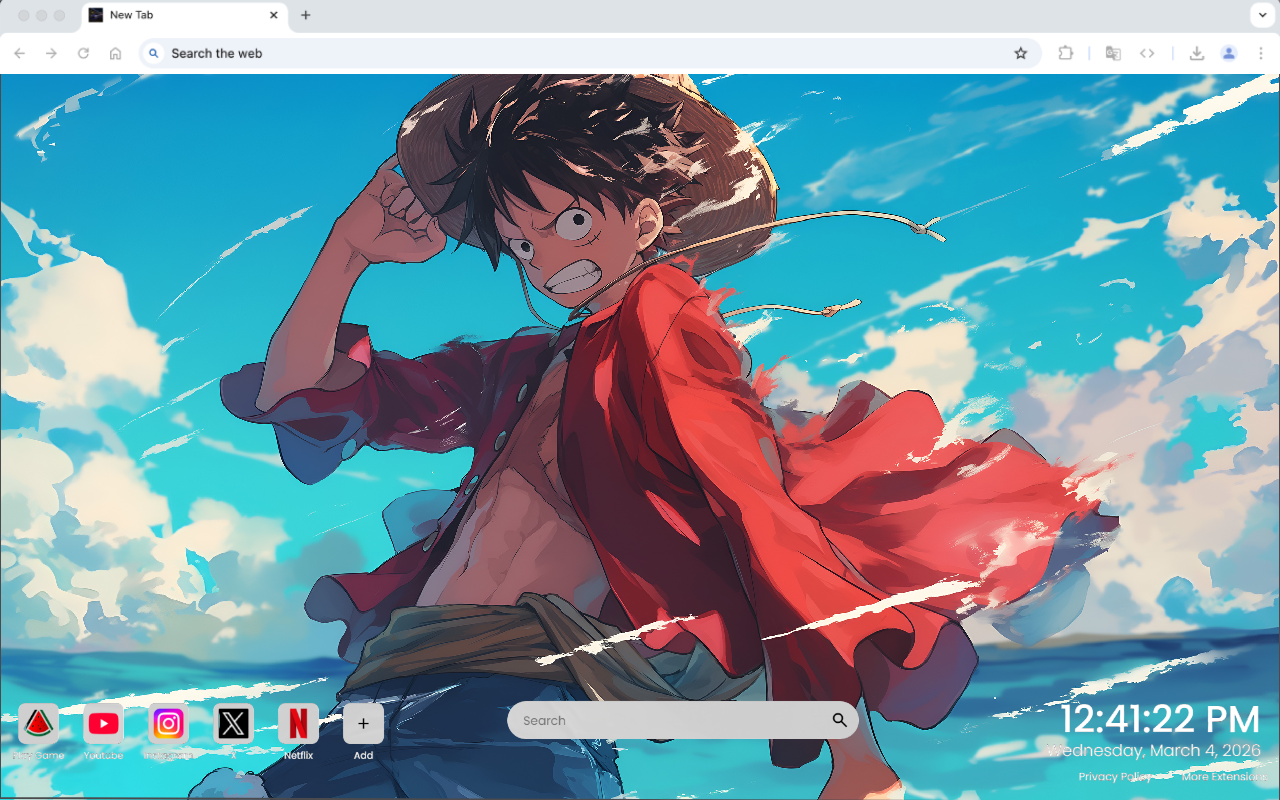The width and height of the screenshot is (1280, 800).
Task: Click the Home button in toolbar
Action: click(x=116, y=53)
